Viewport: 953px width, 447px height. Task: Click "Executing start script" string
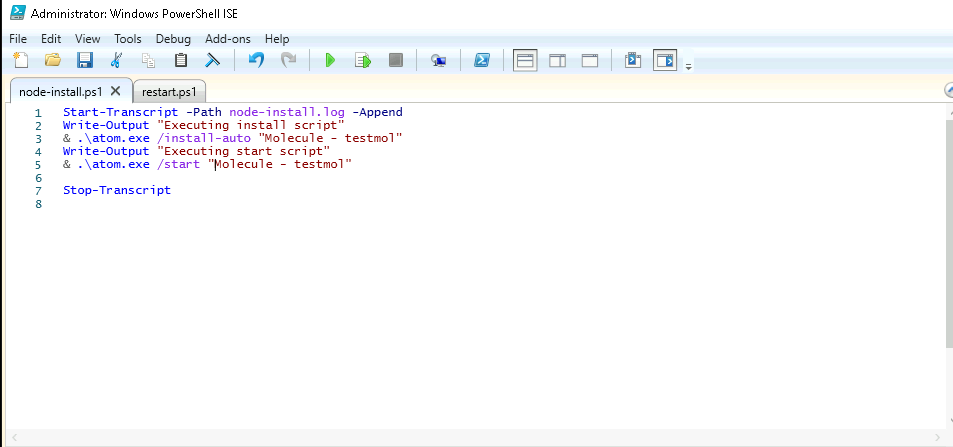[x=243, y=151]
